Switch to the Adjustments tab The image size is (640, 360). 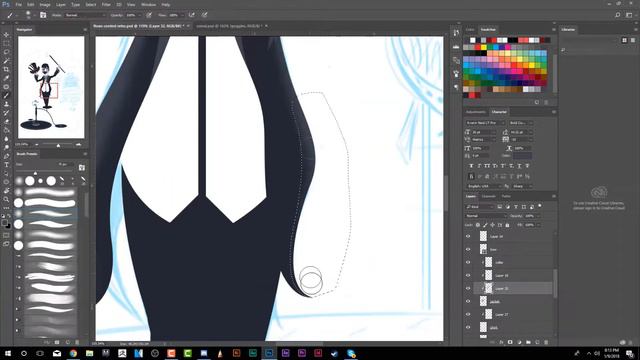(476, 112)
